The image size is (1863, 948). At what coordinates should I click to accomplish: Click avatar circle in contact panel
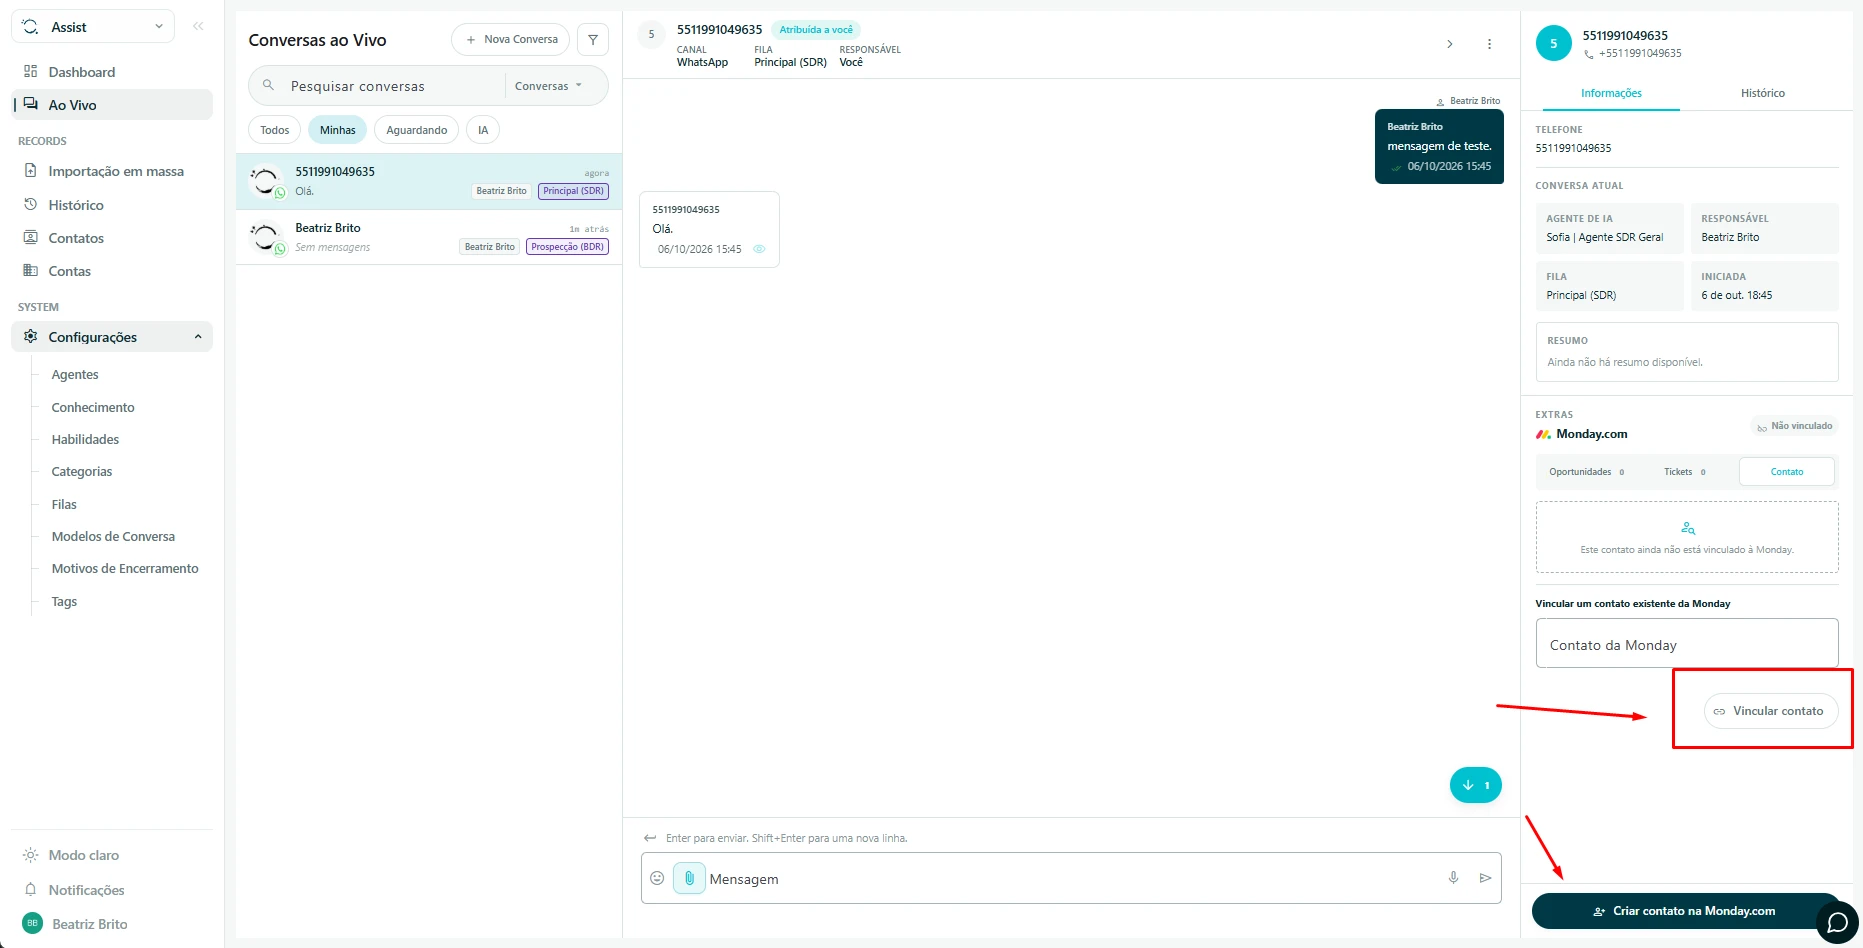pos(1553,43)
